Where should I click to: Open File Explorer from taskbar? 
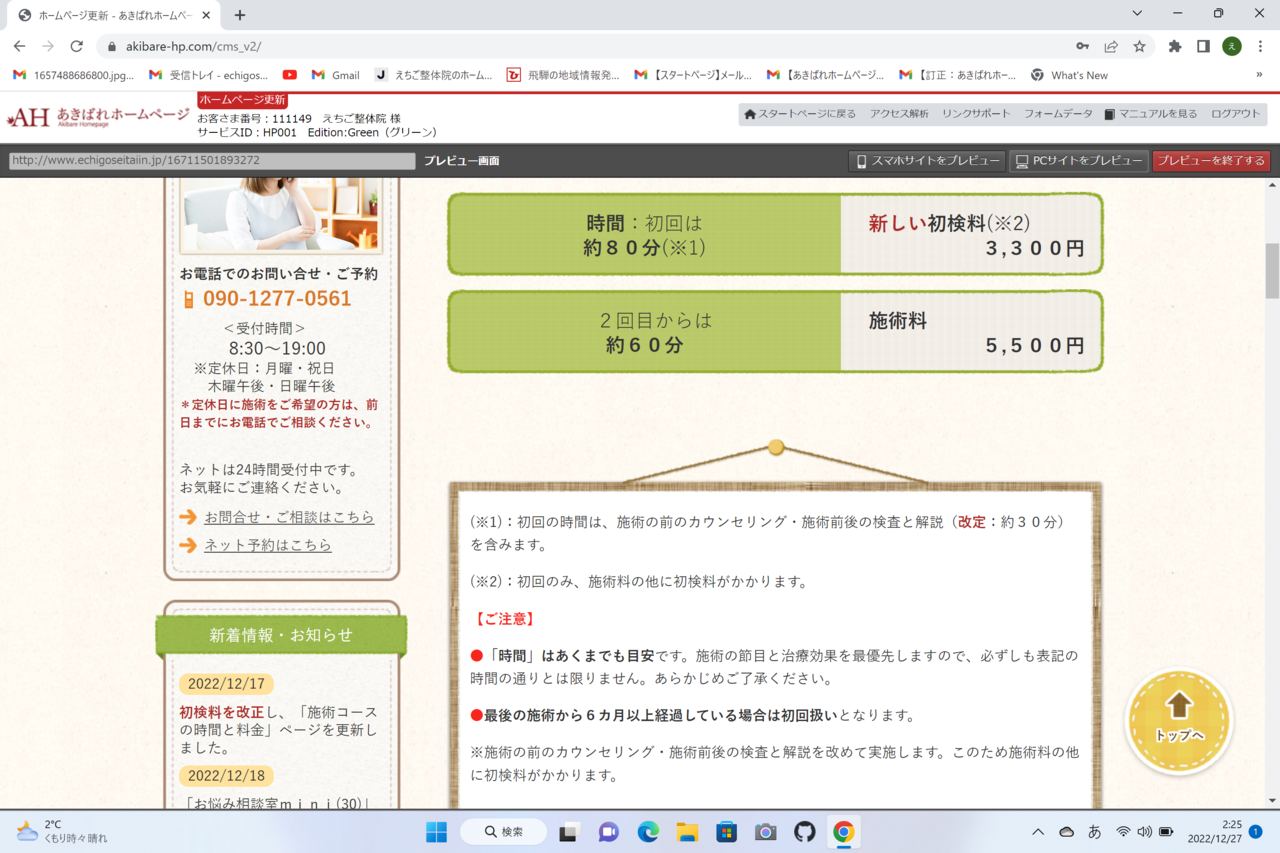click(687, 832)
